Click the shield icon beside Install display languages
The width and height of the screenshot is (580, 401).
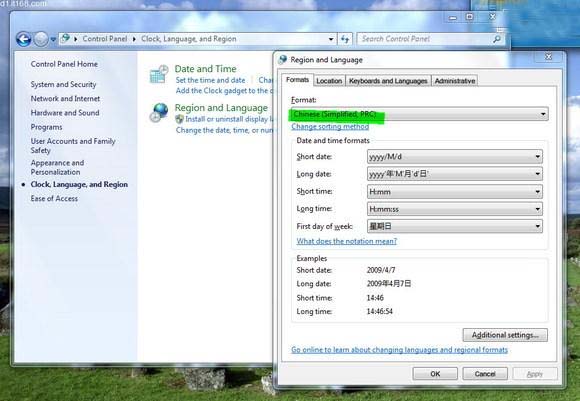click(179, 119)
